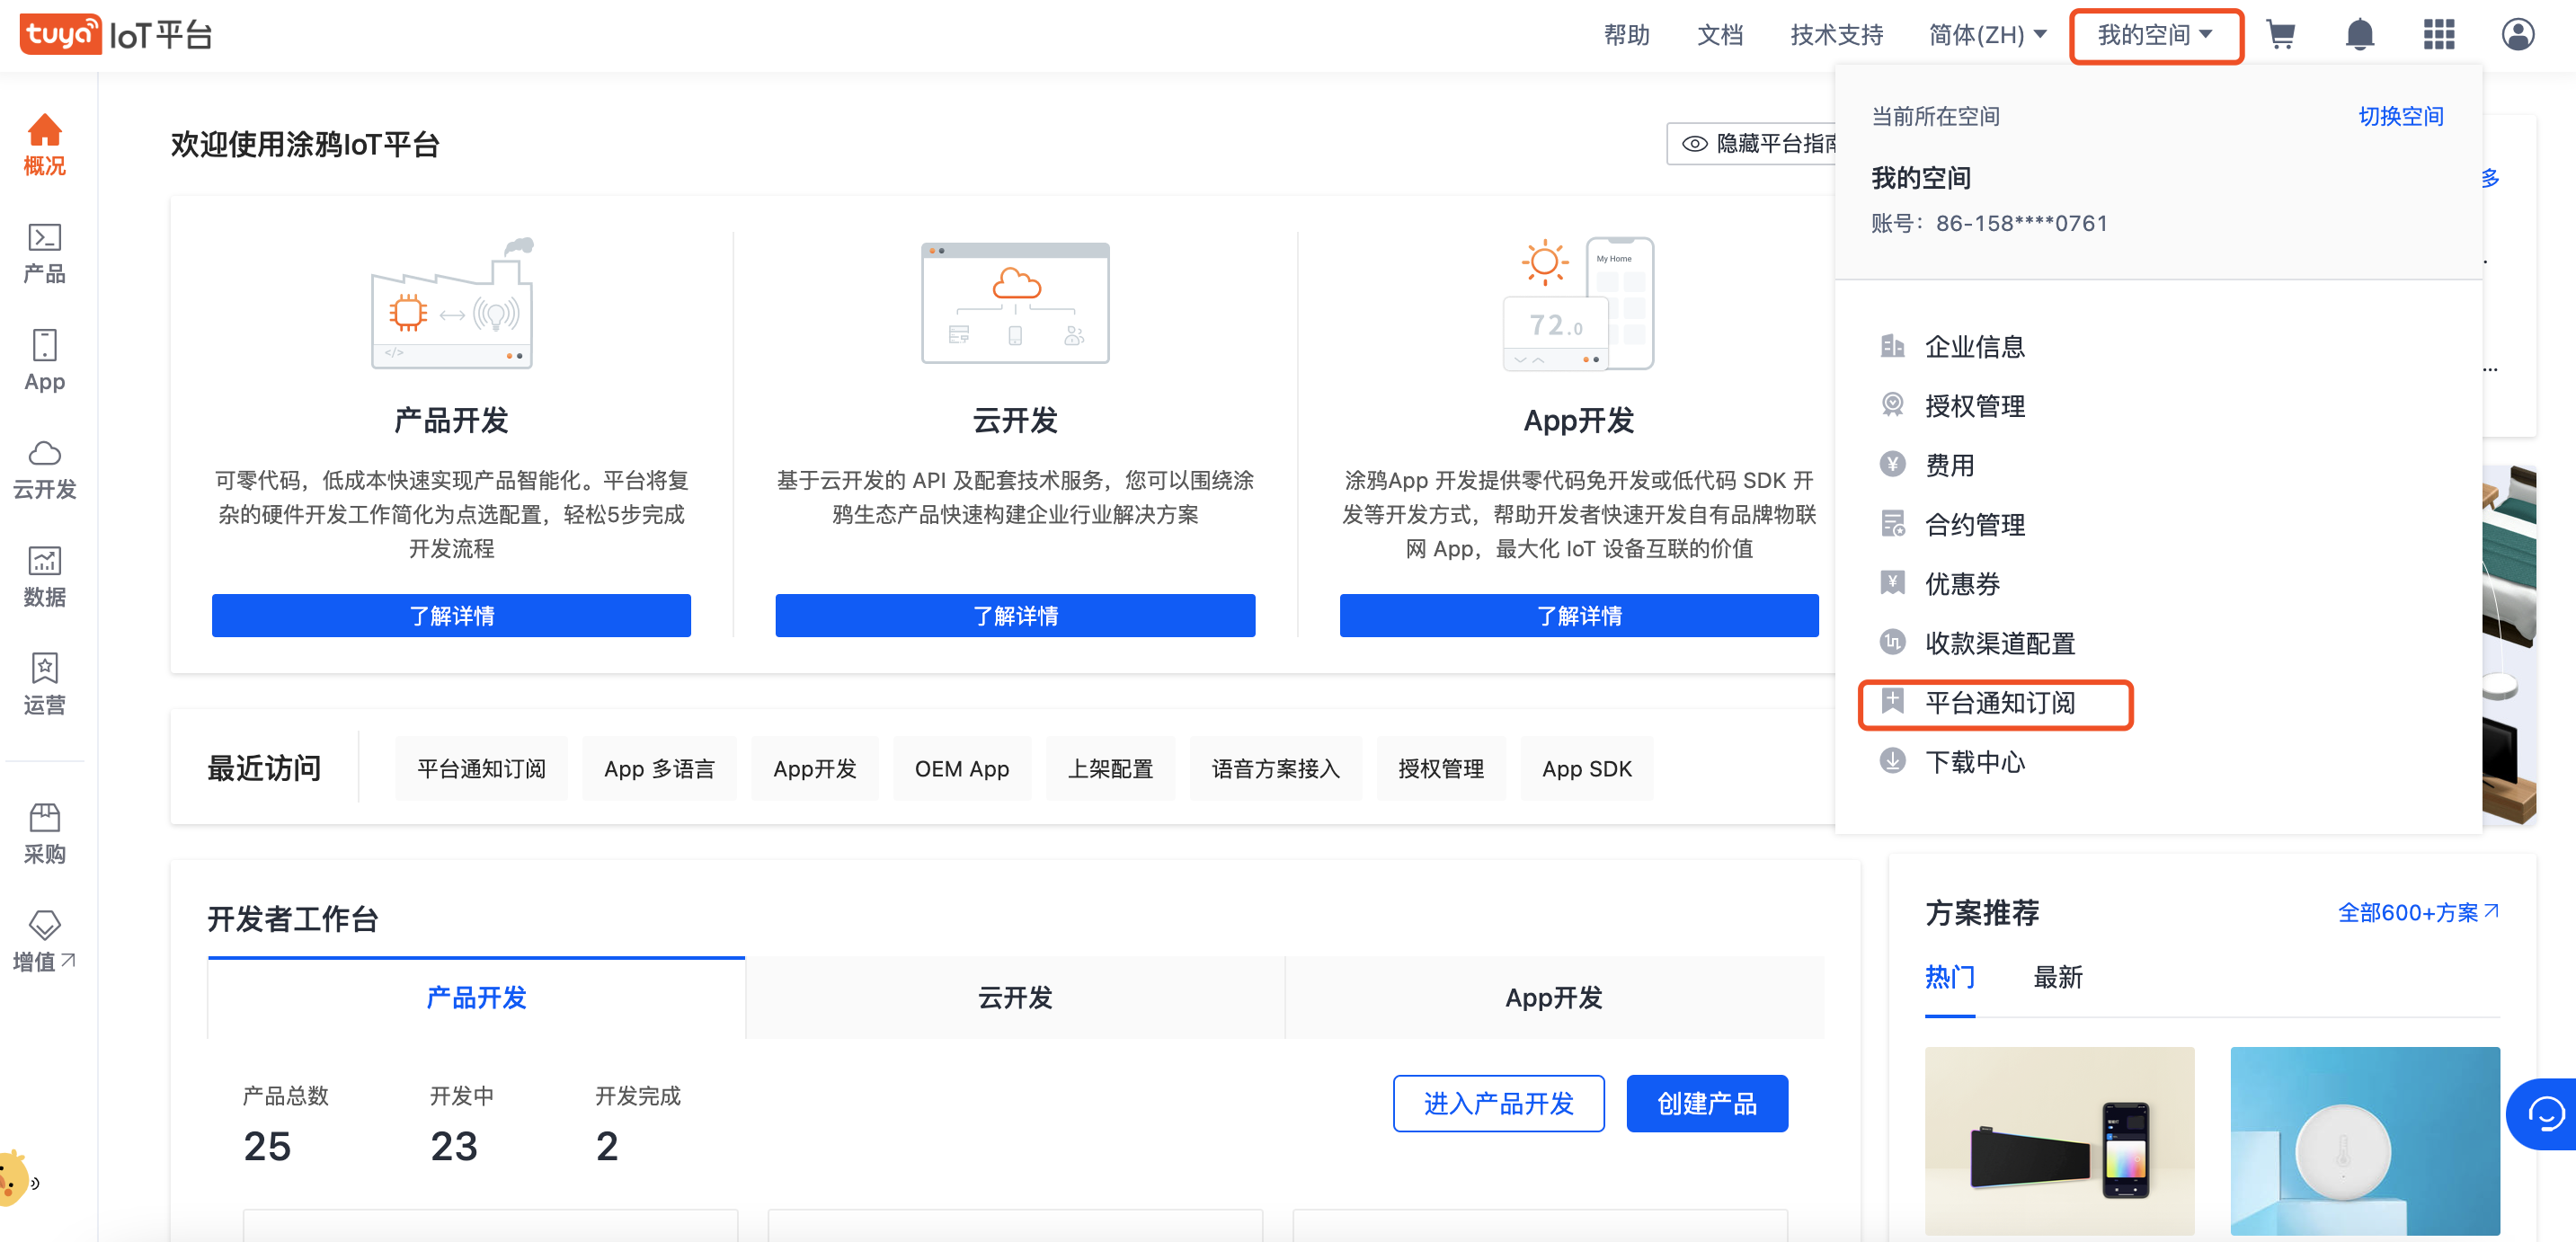
Task: Click the 创建产品 button
Action: (1707, 1103)
